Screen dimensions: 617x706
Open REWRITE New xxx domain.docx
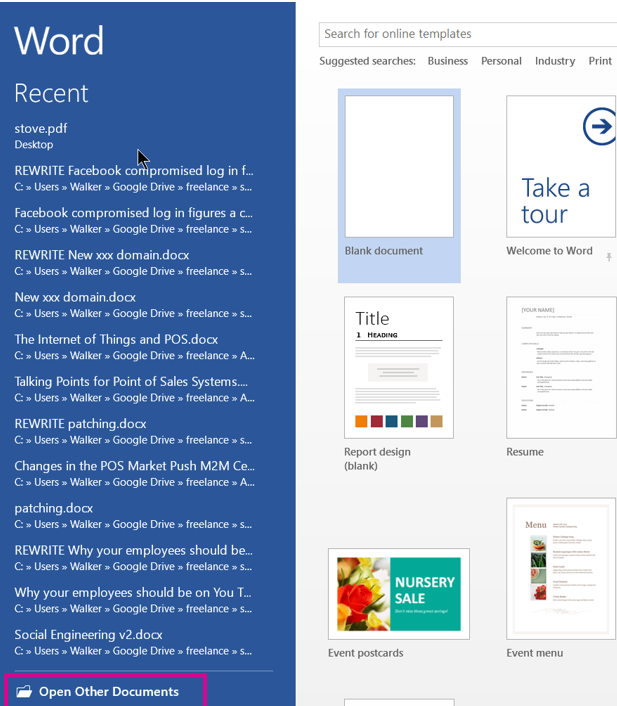[x=135, y=263]
